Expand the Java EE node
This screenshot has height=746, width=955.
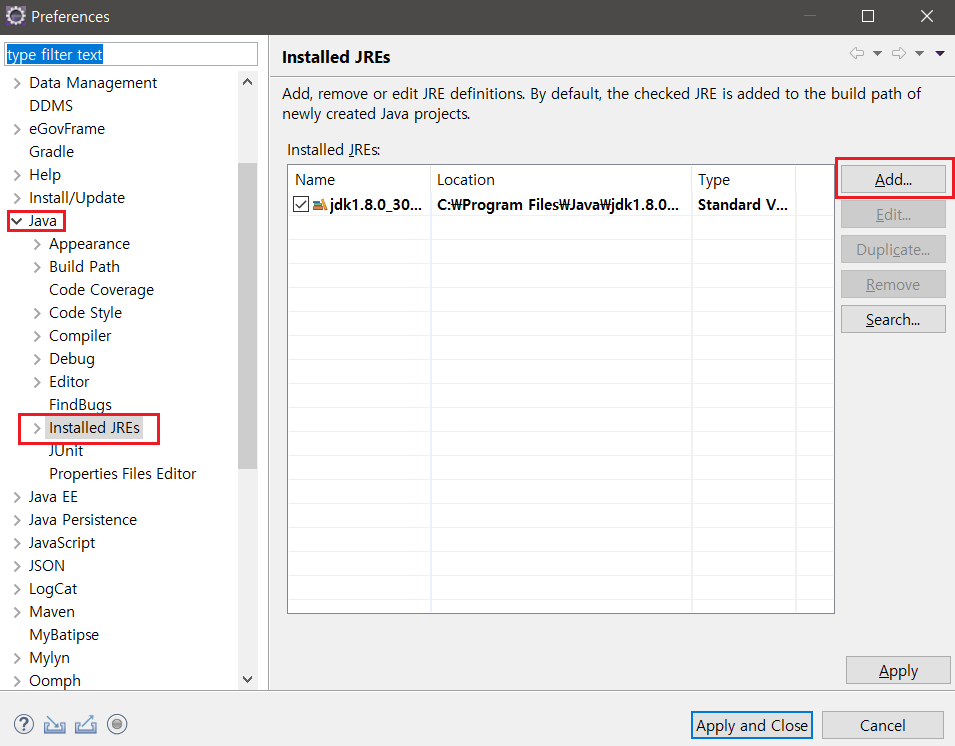tap(17, 497)
